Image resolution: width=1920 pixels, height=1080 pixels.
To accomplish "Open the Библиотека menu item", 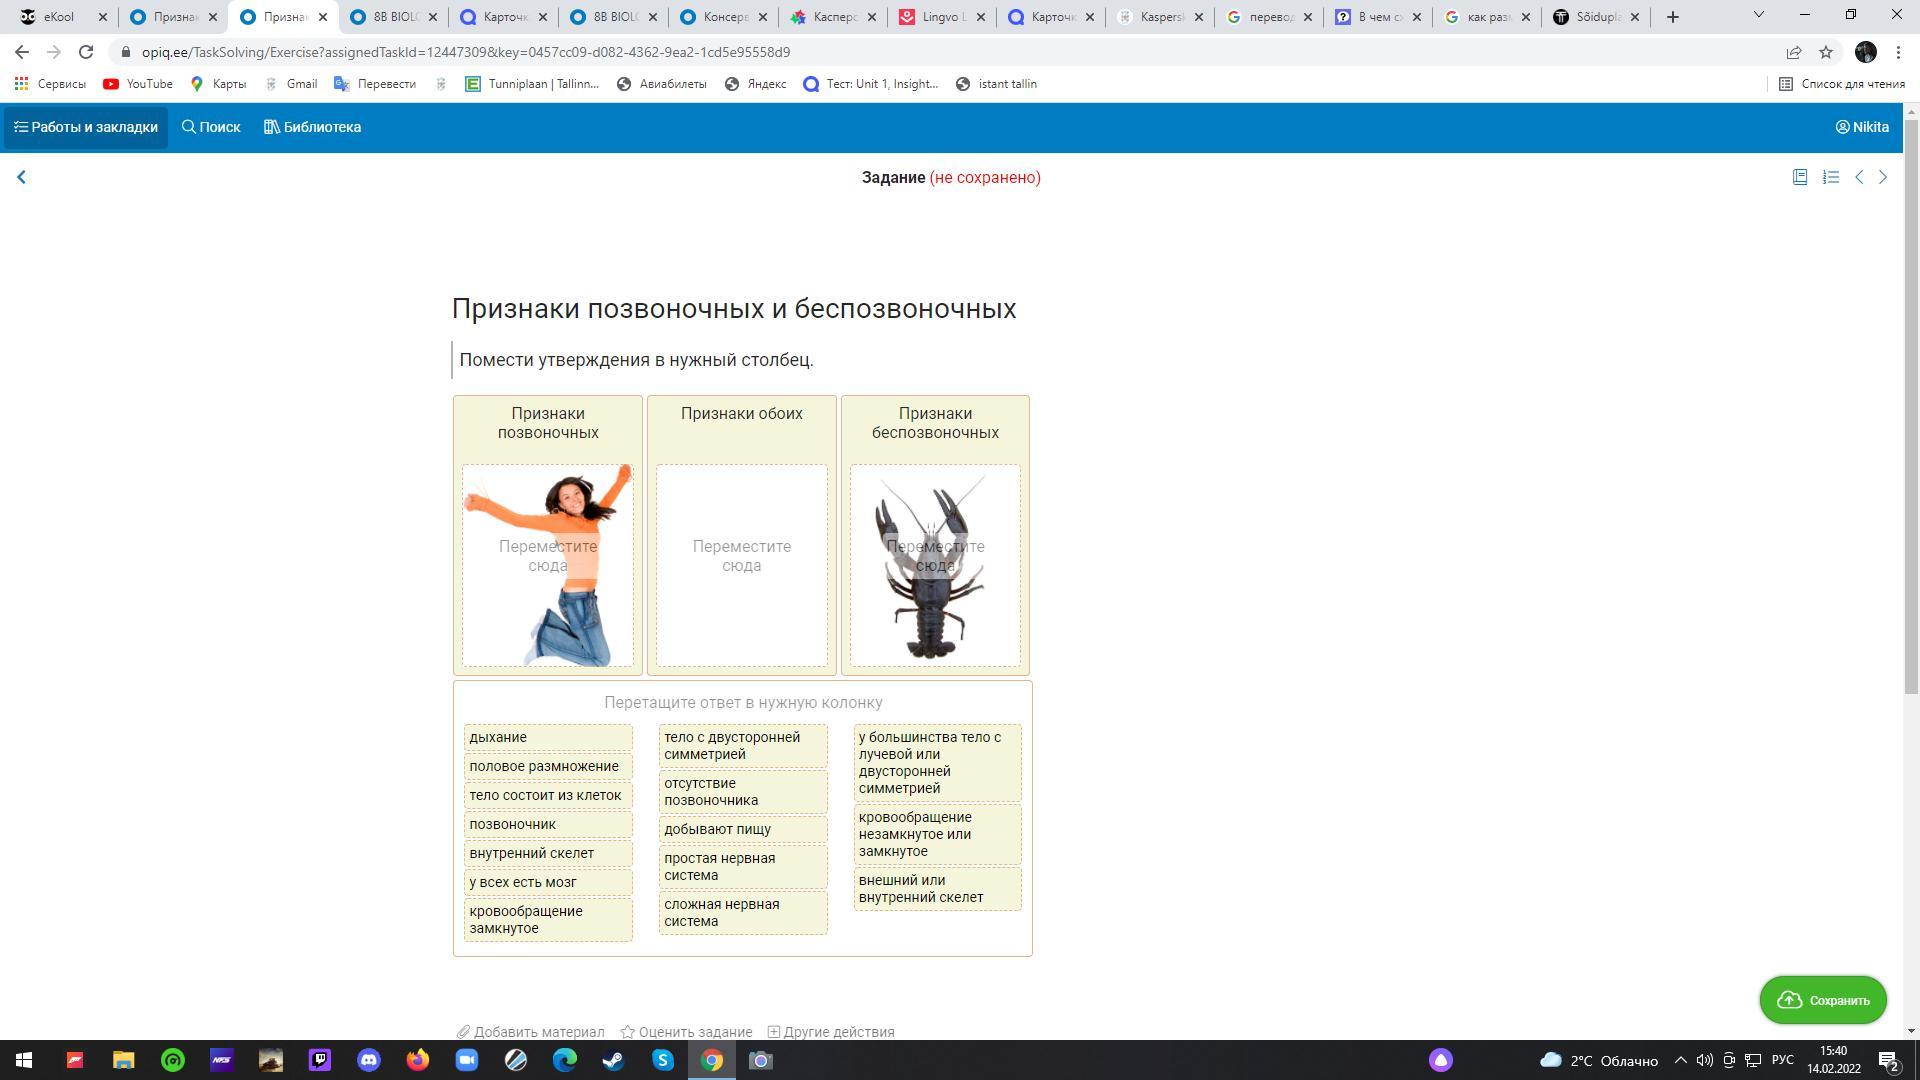I will click(312, 127).
